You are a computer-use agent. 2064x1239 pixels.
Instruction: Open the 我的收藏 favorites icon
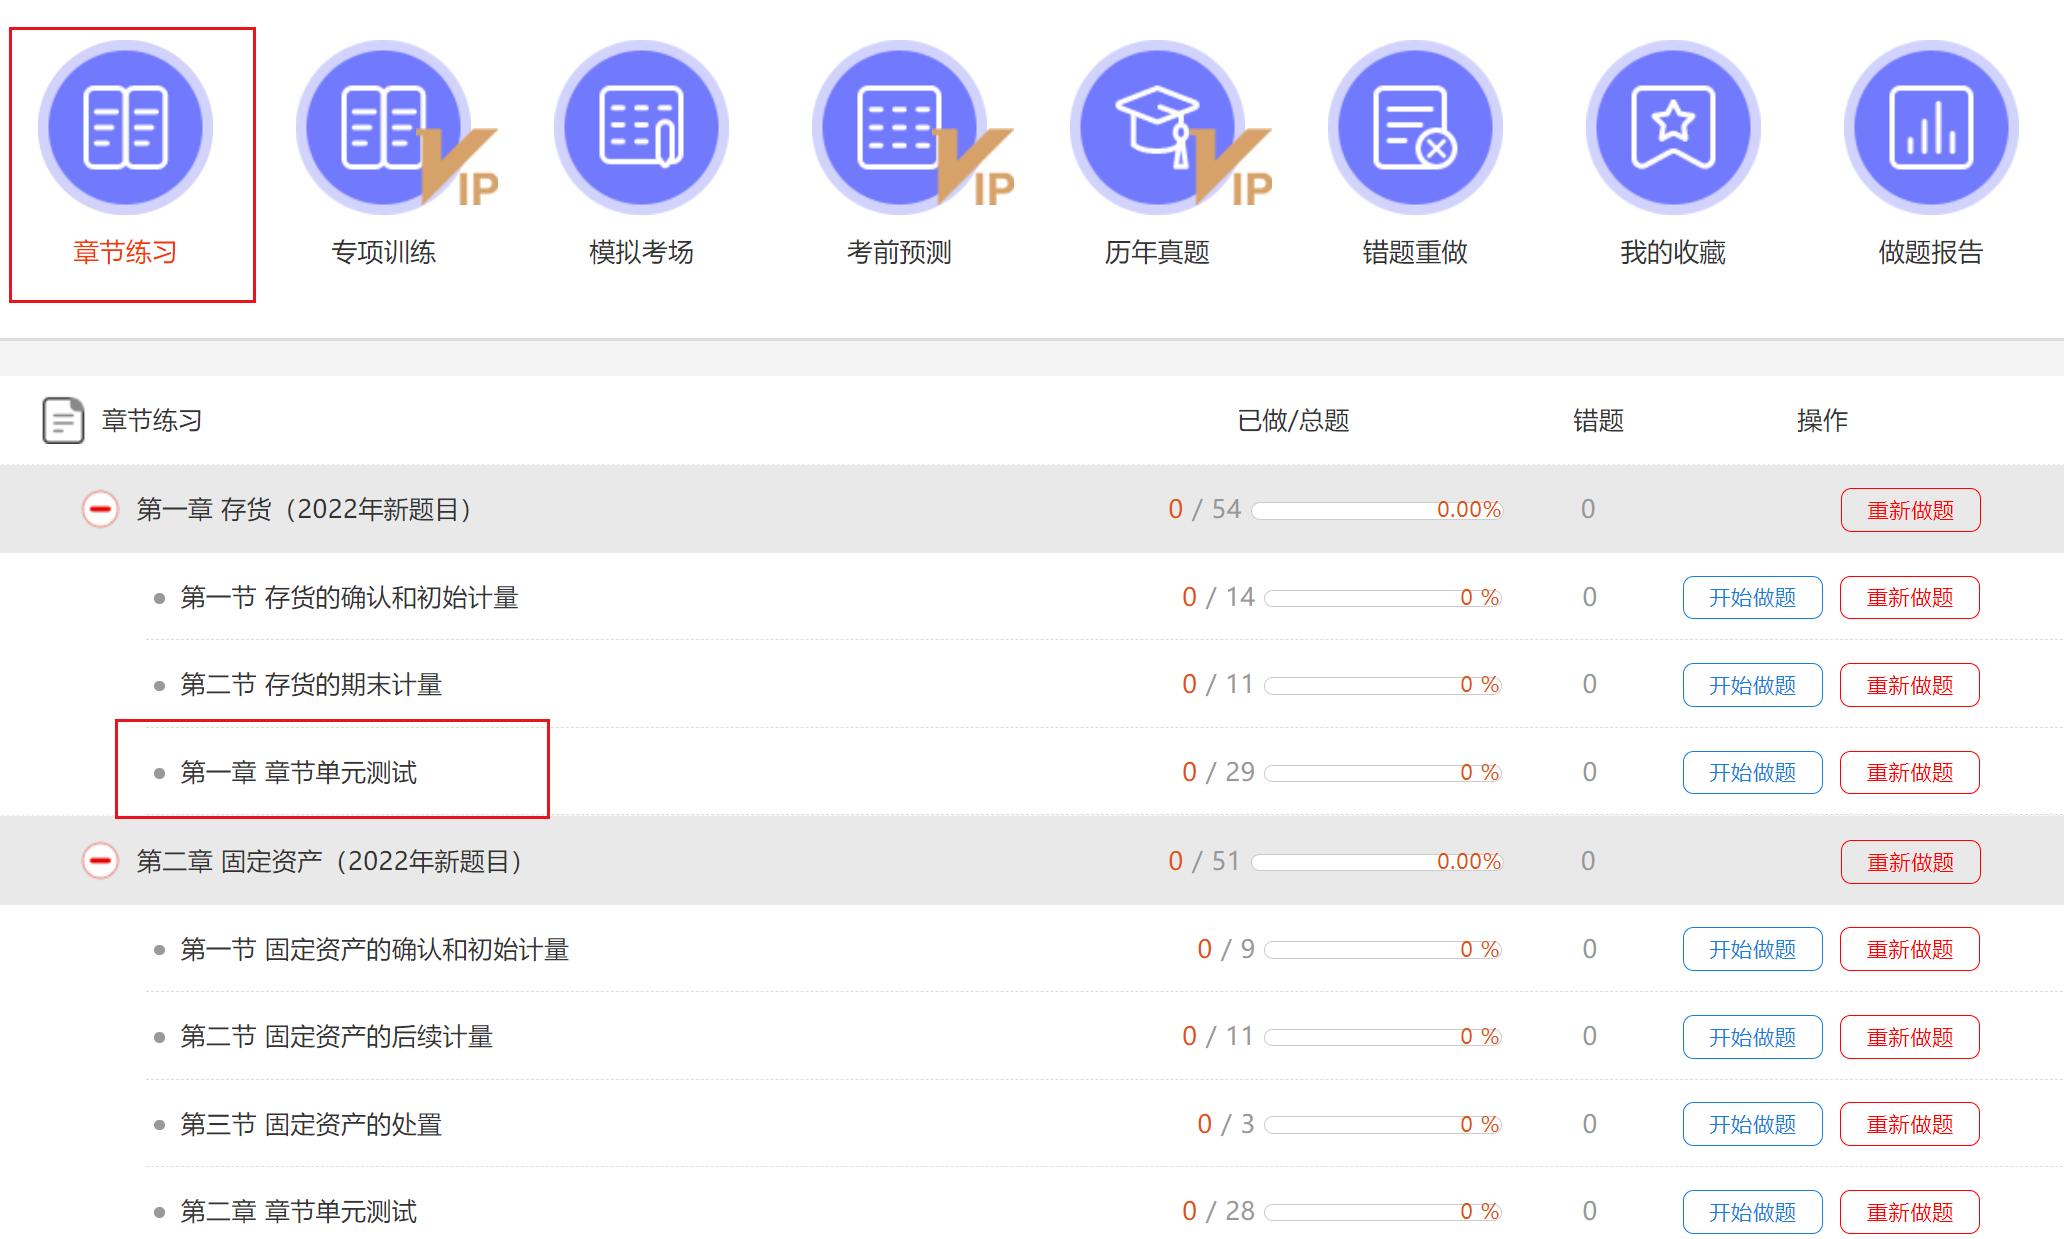1672,126
